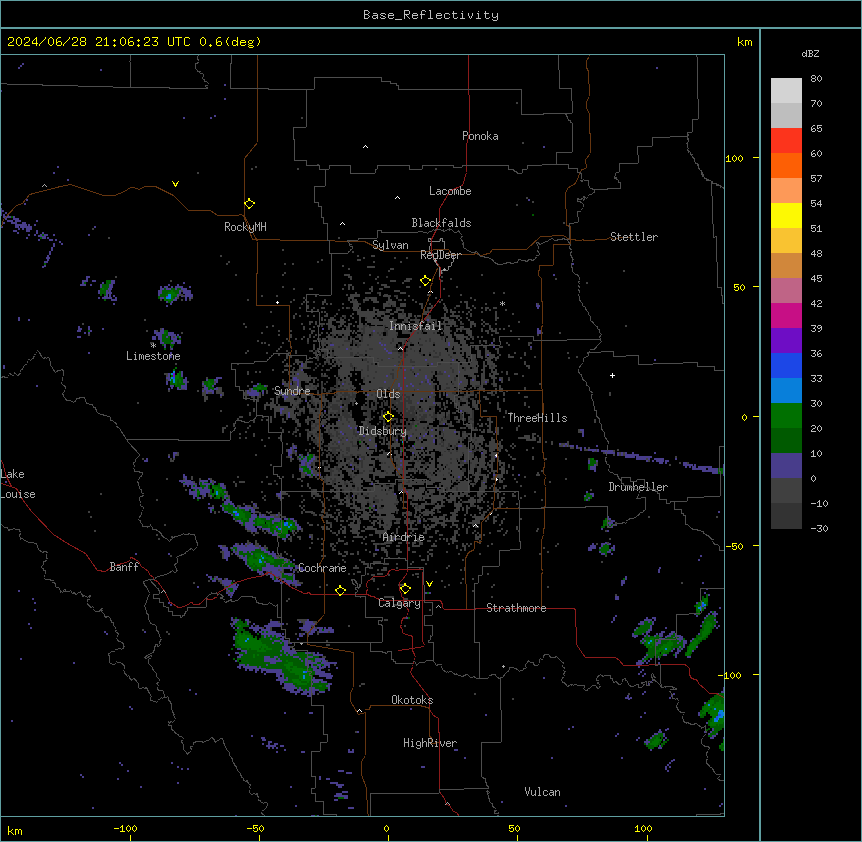The width and height of the screenshot is (862, 842).
Task: Click the Vulcan label
Action: [543, 792]
